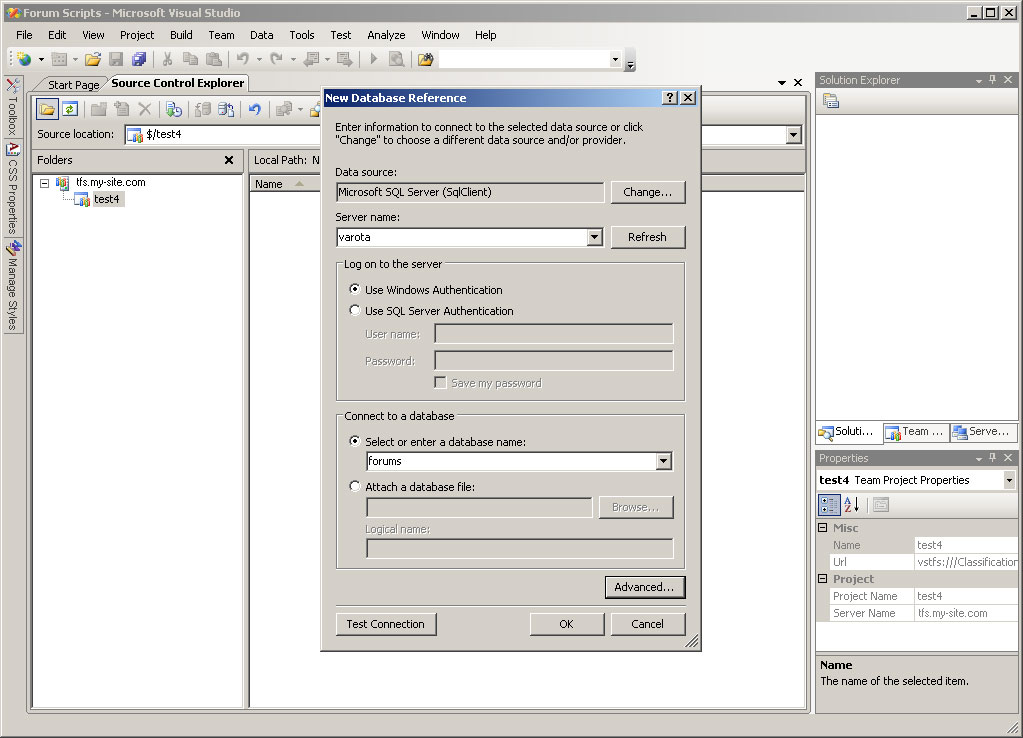Click the Redo icon in main toolbar
The image size is (1023, 738).
tap(277, 59)
